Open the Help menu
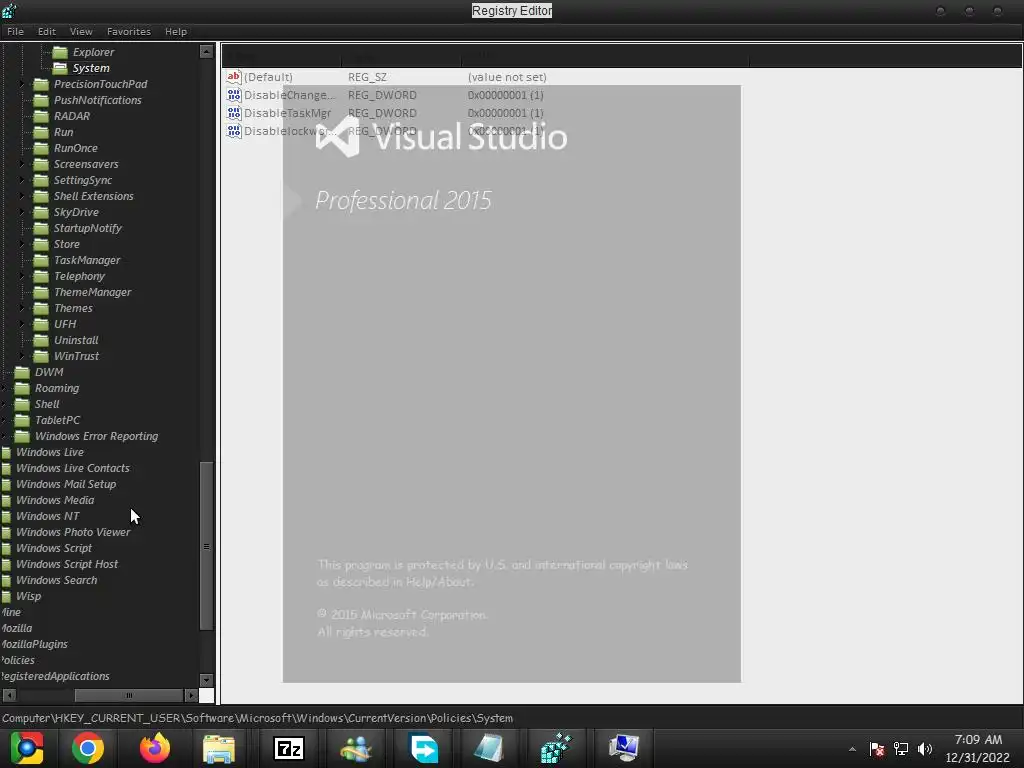This screenshot has height=768, width=1024. tap(176, 31)
